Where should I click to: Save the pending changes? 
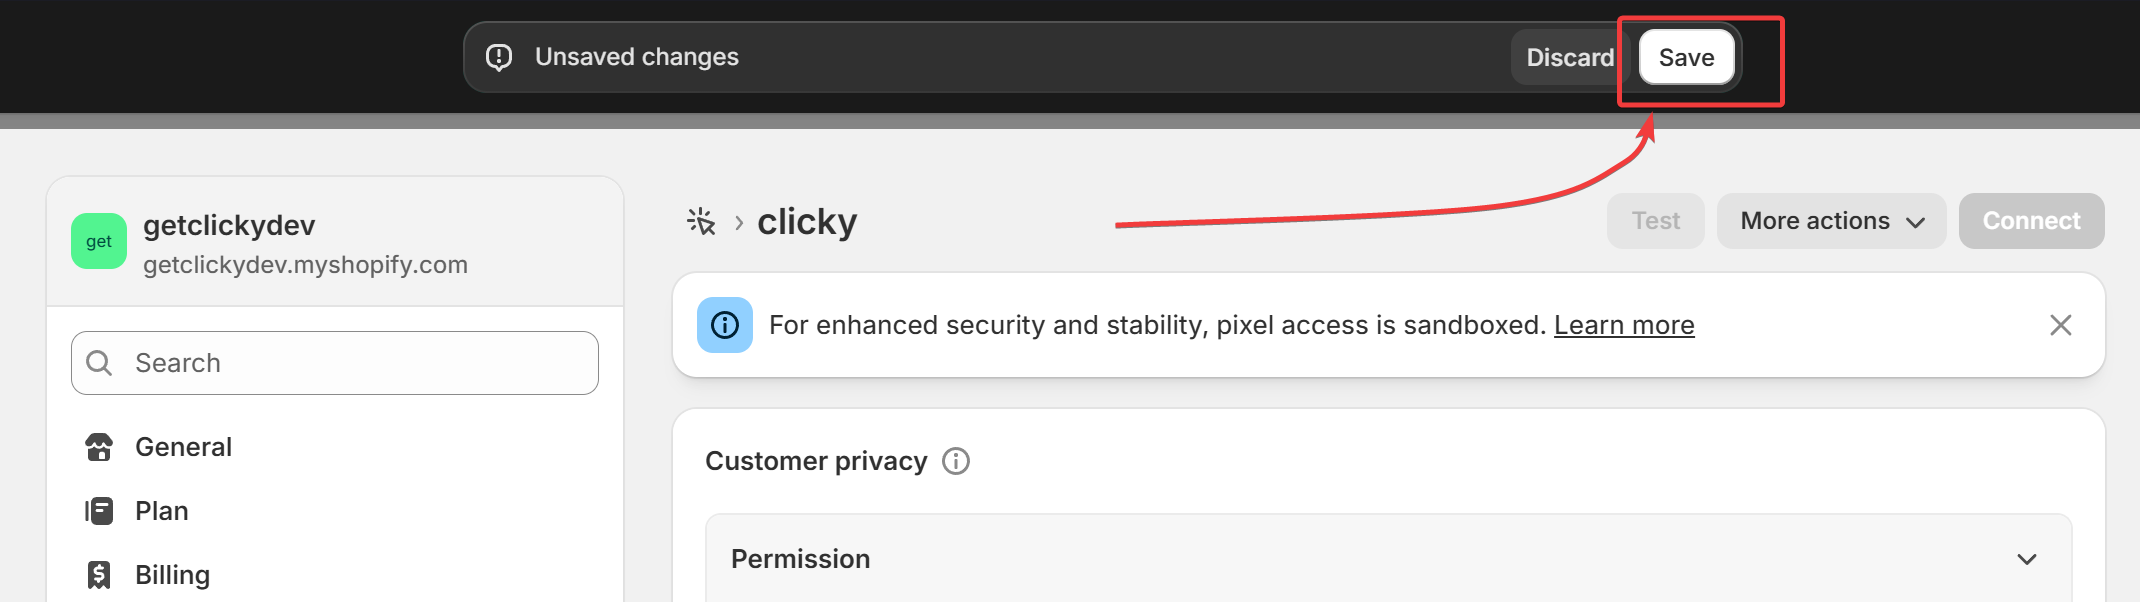pyautogui.click(x=1686, y=58)
